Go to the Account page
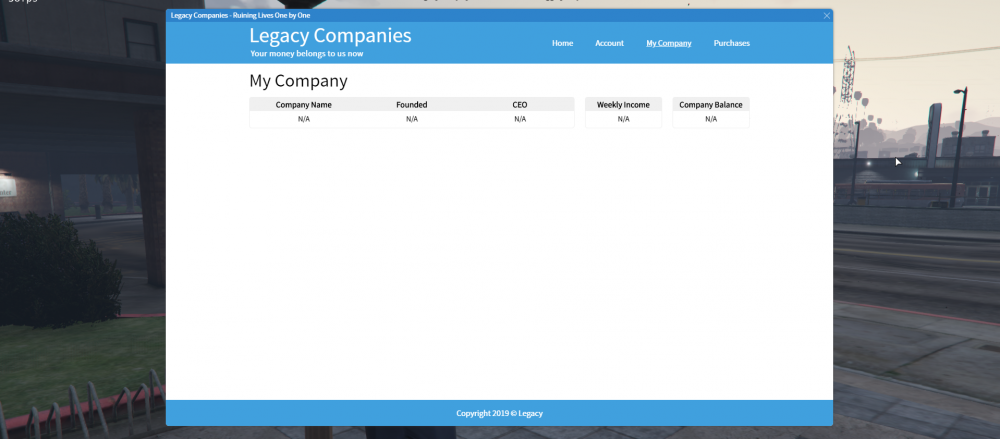This screenshot has height=439, width=1000. click(609, 43)
